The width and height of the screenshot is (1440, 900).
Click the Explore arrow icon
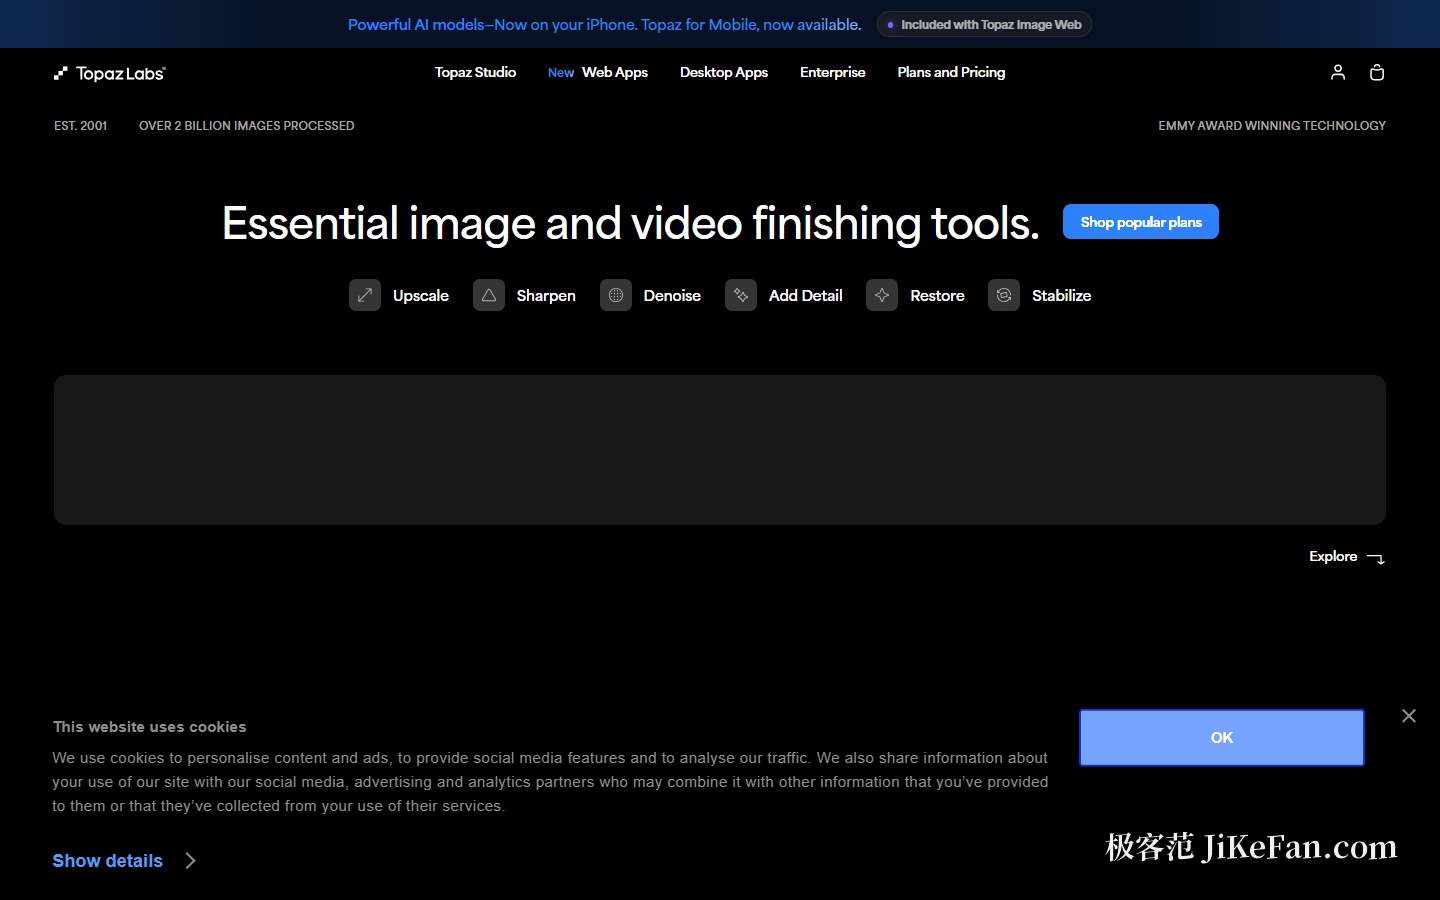(x=1376, y=558)
